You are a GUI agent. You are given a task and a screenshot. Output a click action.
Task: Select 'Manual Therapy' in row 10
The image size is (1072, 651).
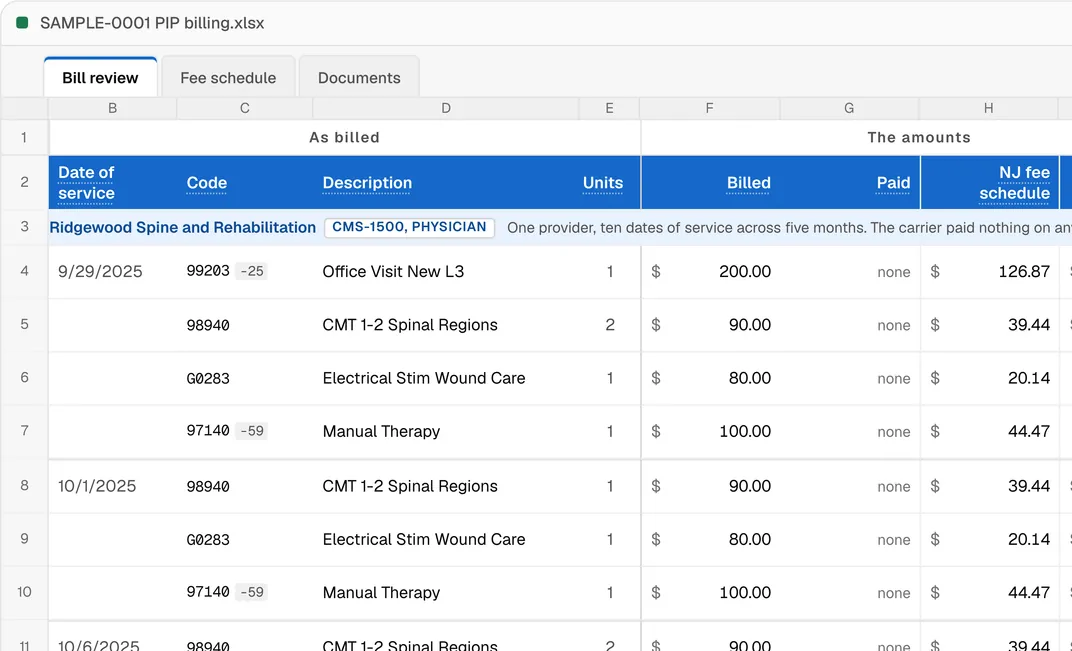381,592
